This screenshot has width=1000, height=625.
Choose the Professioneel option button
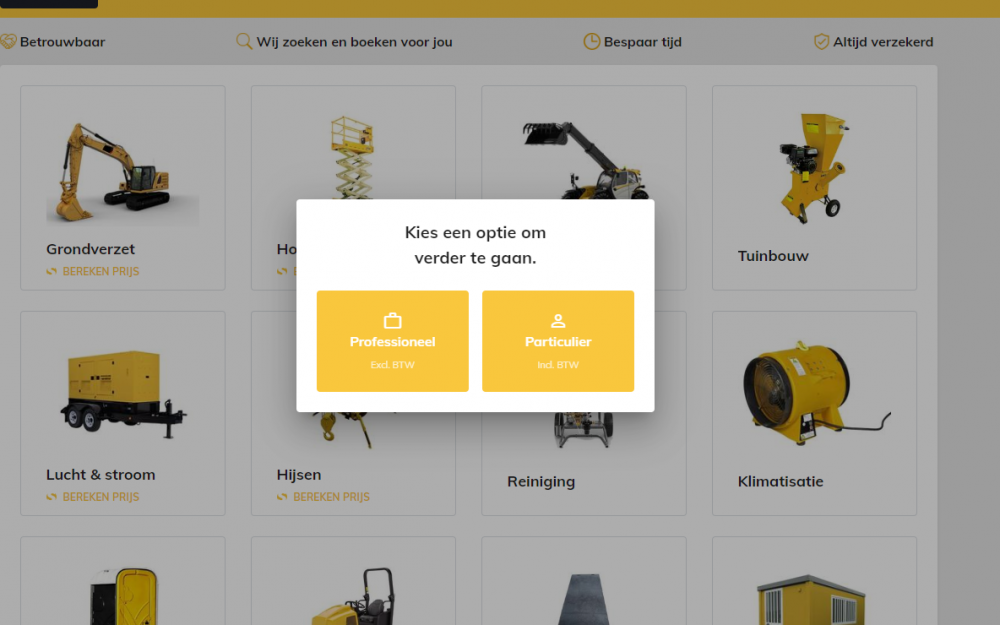pos(392,341)
